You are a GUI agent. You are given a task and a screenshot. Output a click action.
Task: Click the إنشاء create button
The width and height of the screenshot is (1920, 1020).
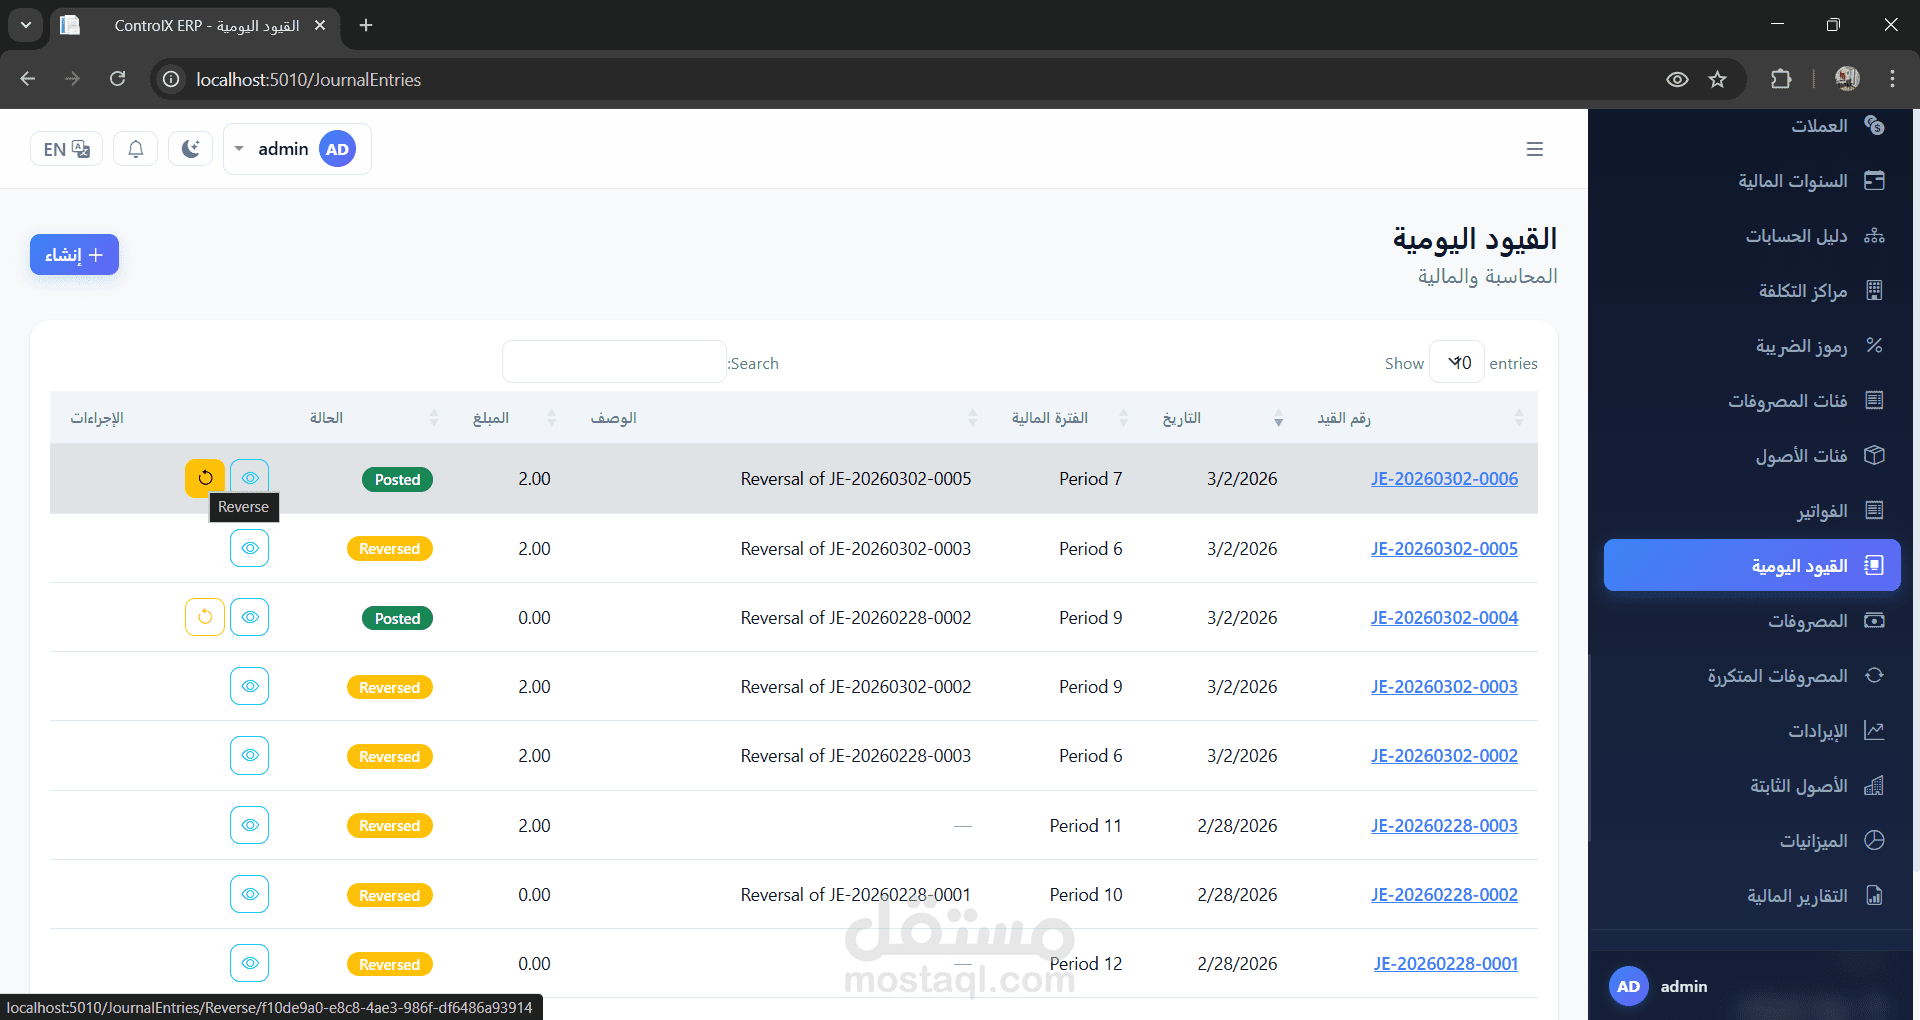75,255
